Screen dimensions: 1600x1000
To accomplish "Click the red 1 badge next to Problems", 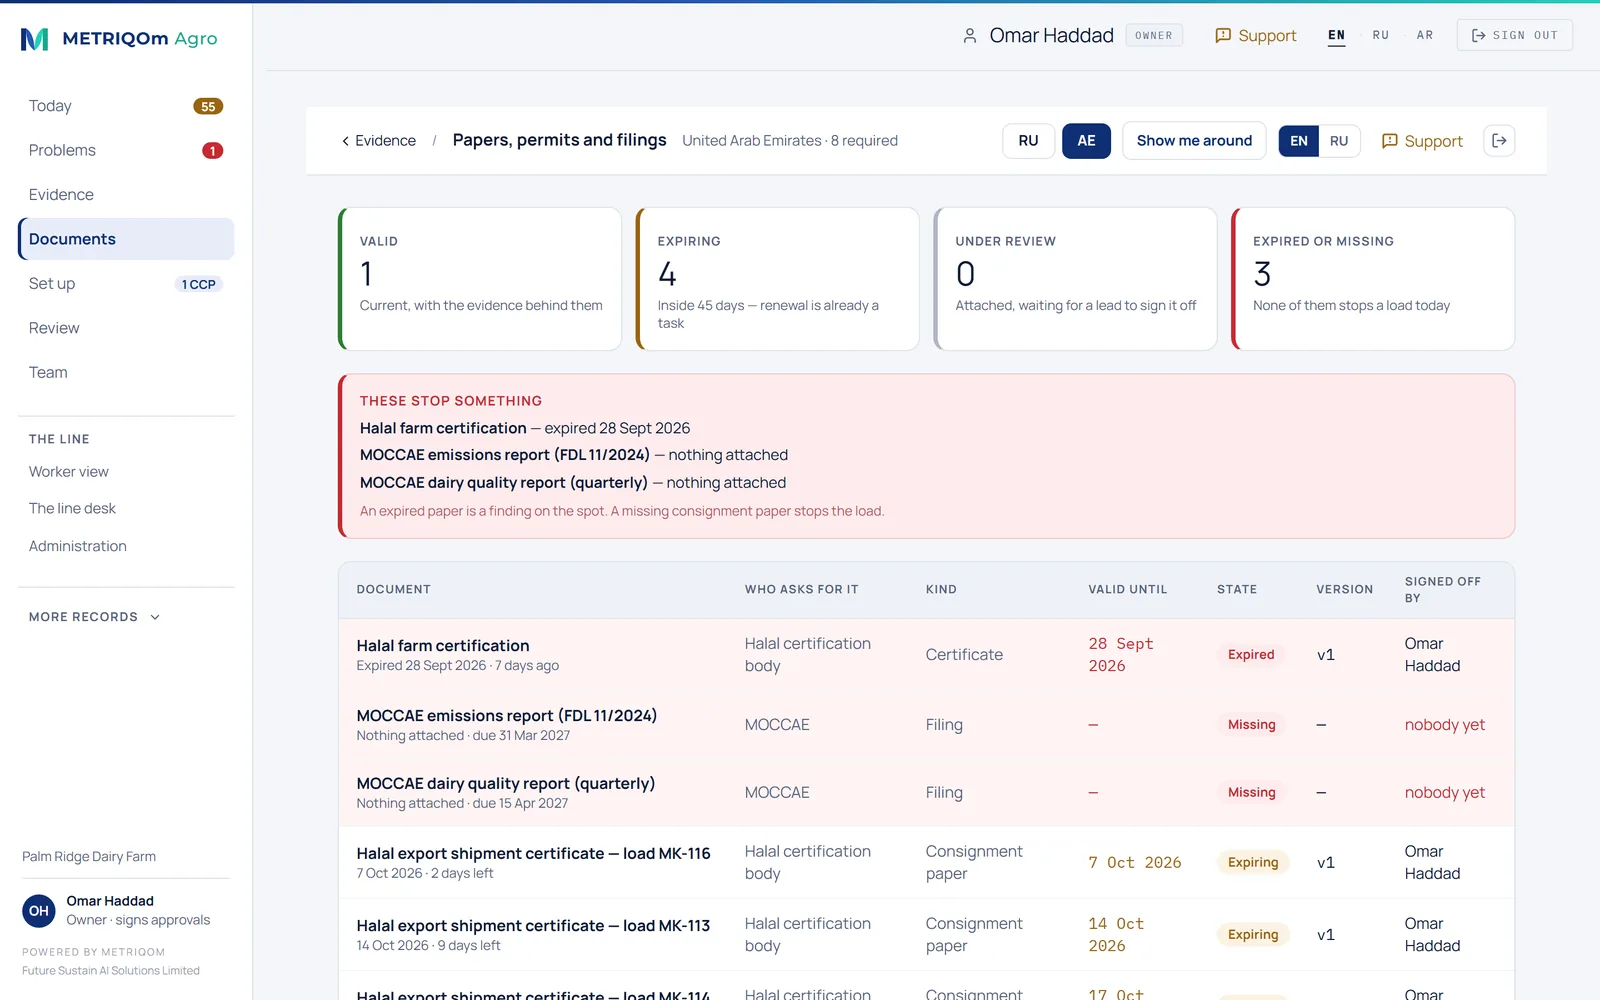I will pyautogui.click(x=212, y=151).
